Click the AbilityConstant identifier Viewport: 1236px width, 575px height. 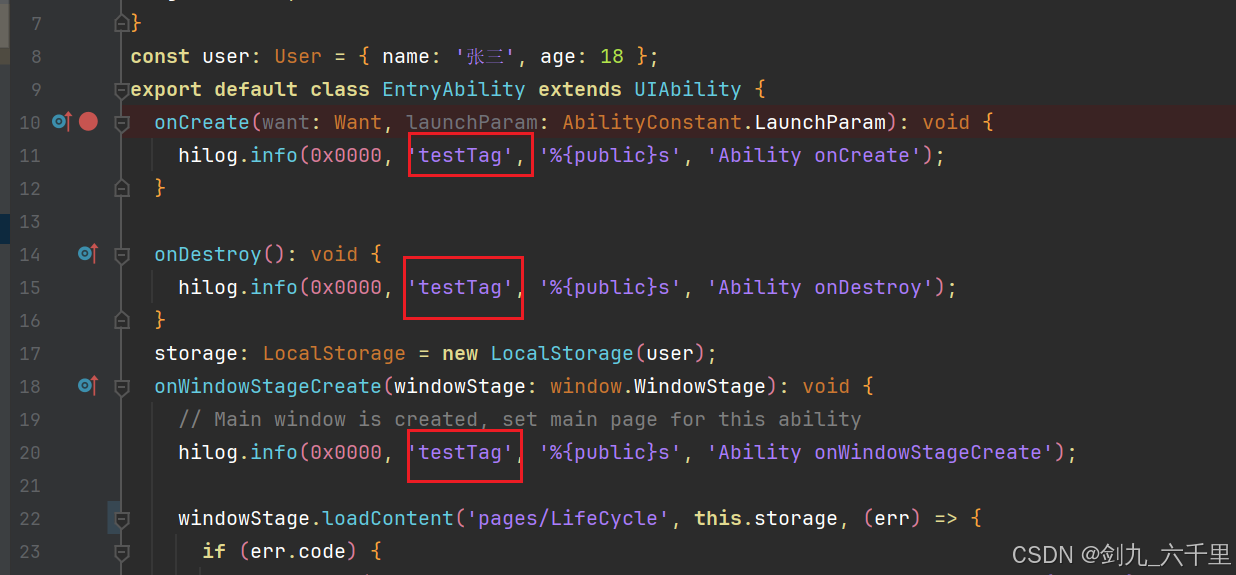[653, 122]
